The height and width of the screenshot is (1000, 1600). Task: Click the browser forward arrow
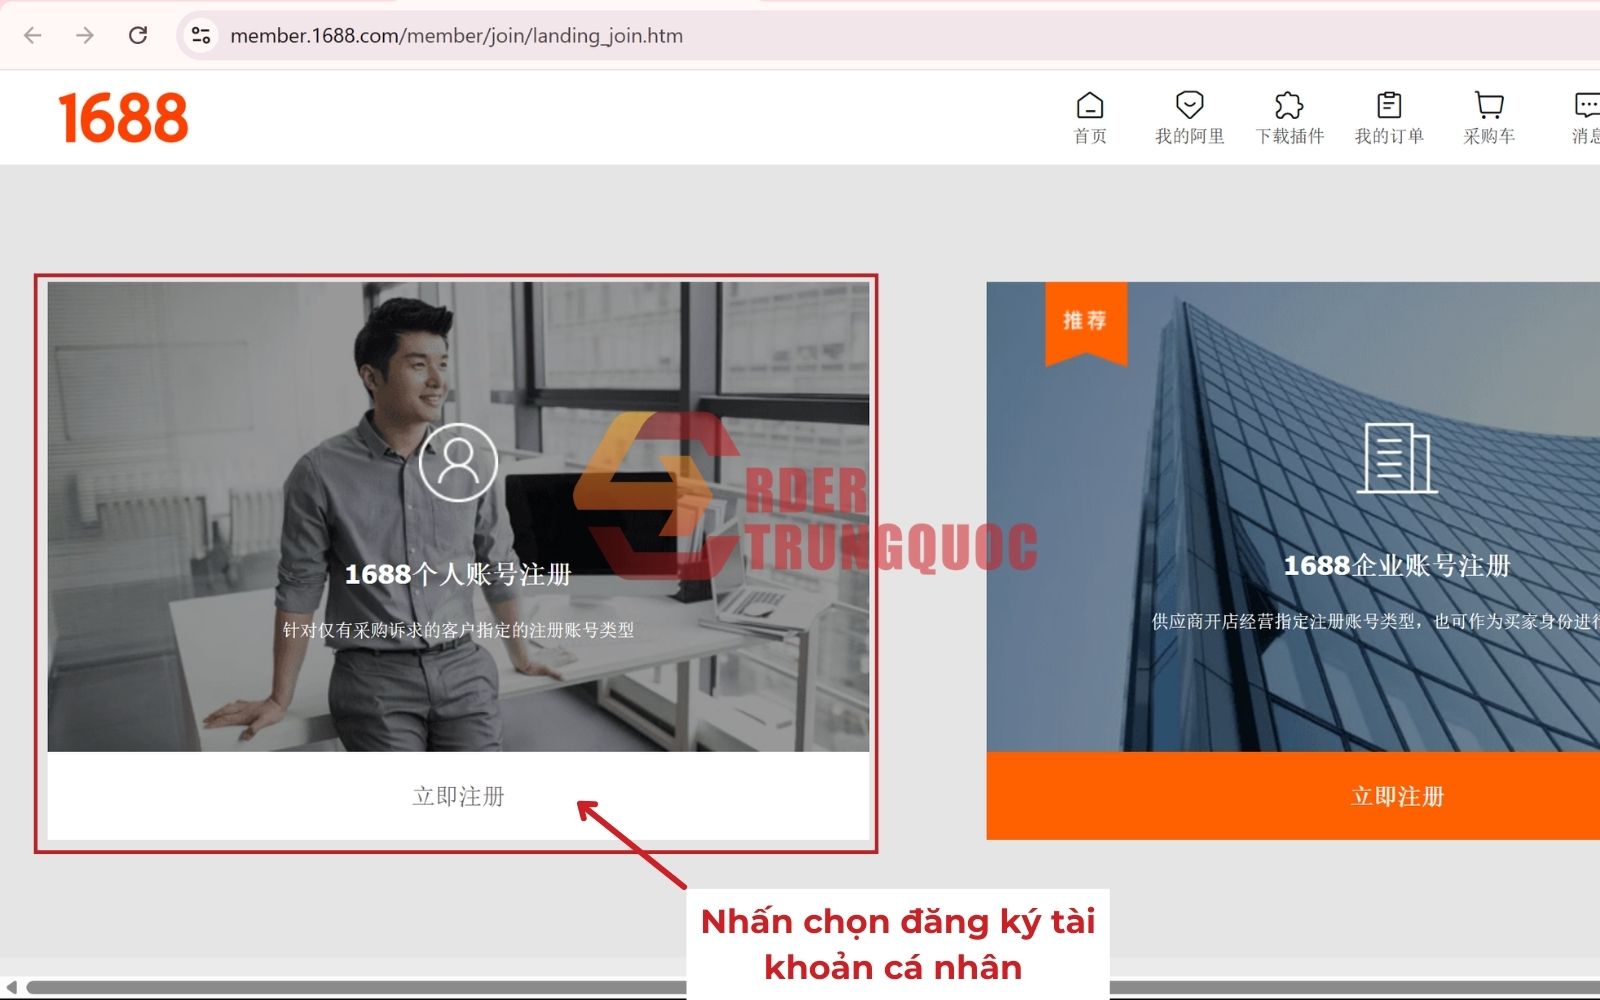[85, 36]
